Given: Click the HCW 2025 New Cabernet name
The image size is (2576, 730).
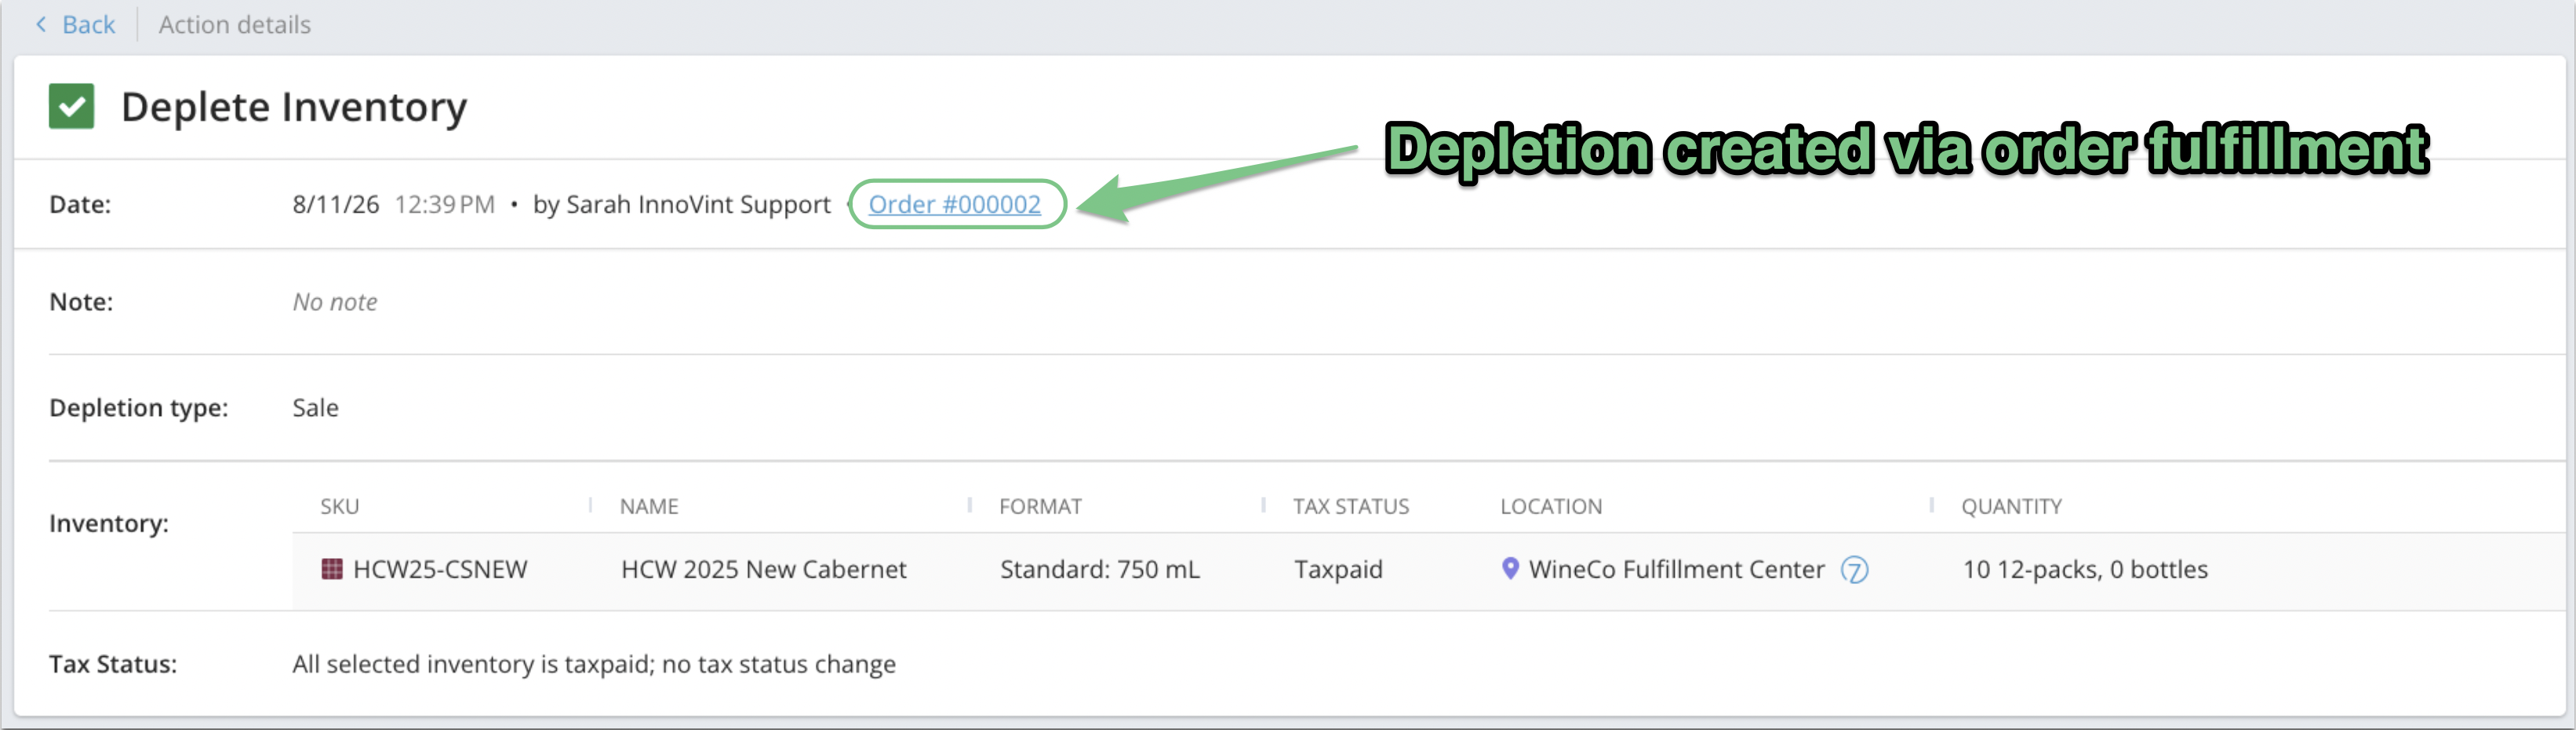Looking at the screenshot, I should 763,569.
